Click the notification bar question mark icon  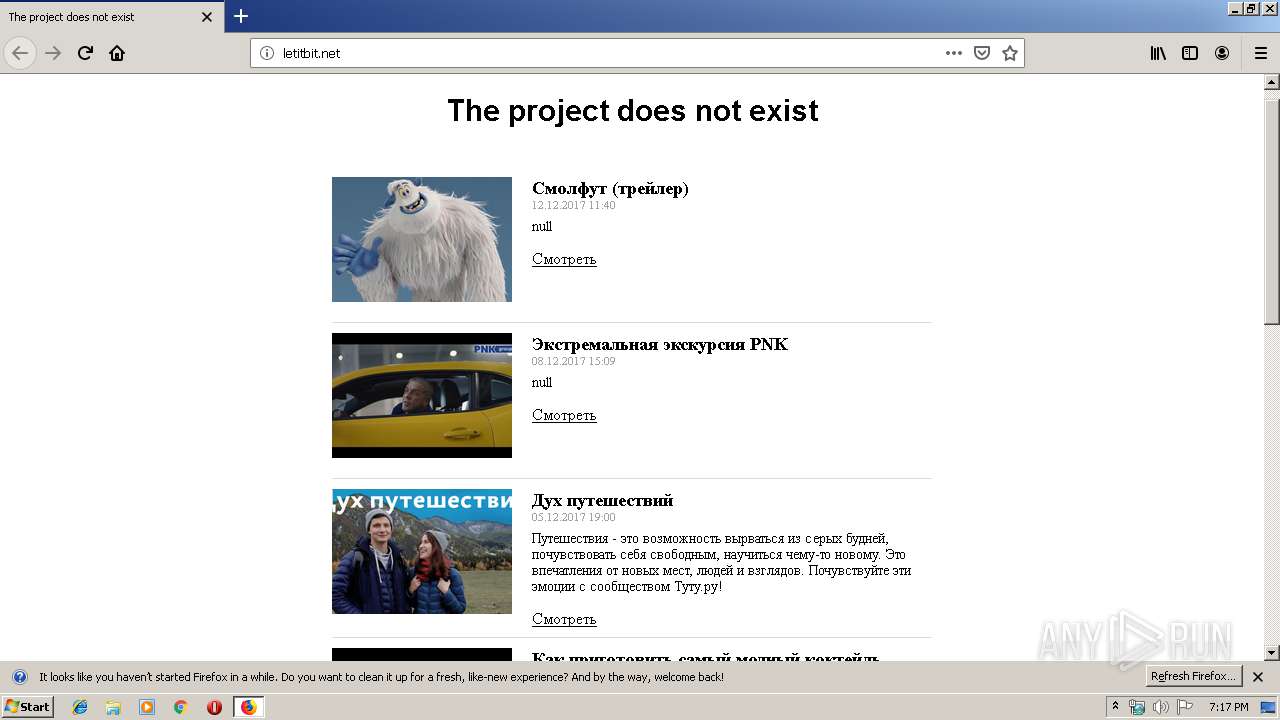click(x=19, y=677)
